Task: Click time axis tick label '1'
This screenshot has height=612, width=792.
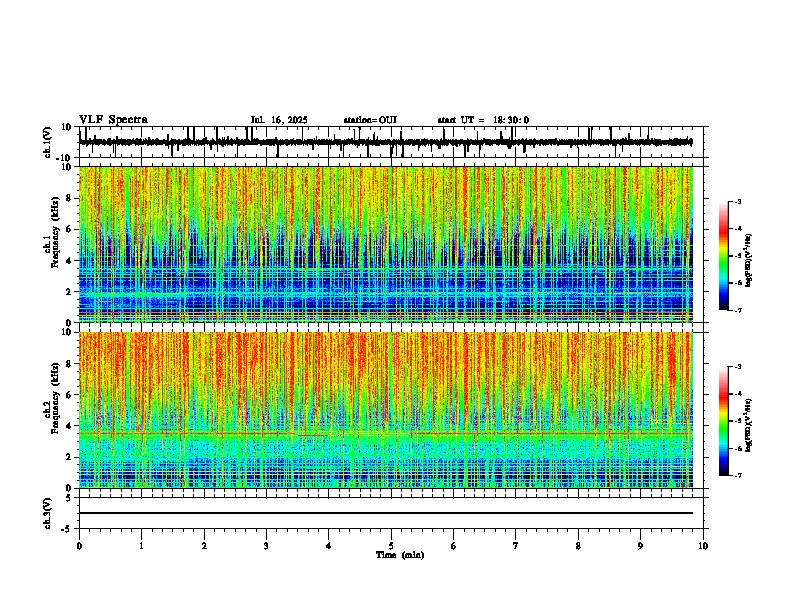Action: click(141, 546)
